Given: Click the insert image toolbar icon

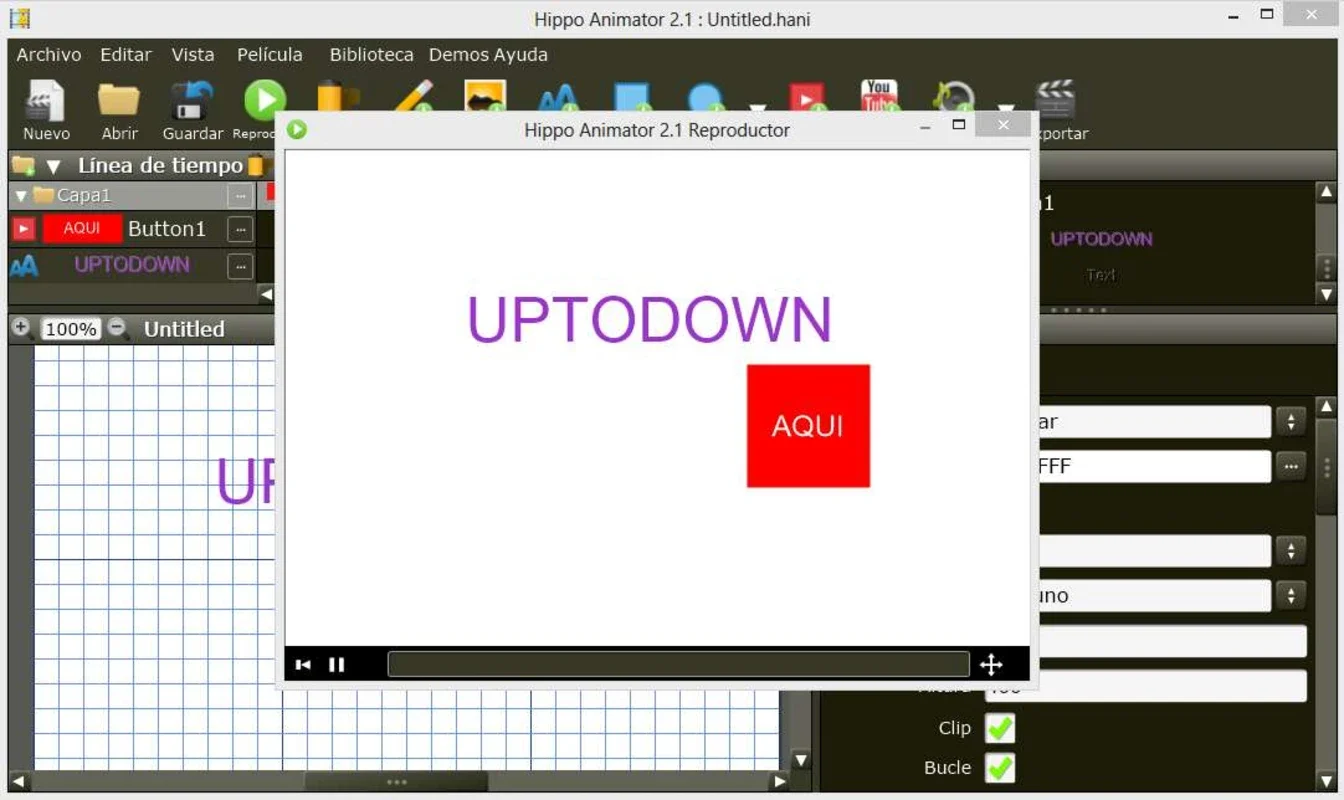Looking at the screenshot, I should pos(485,96).
